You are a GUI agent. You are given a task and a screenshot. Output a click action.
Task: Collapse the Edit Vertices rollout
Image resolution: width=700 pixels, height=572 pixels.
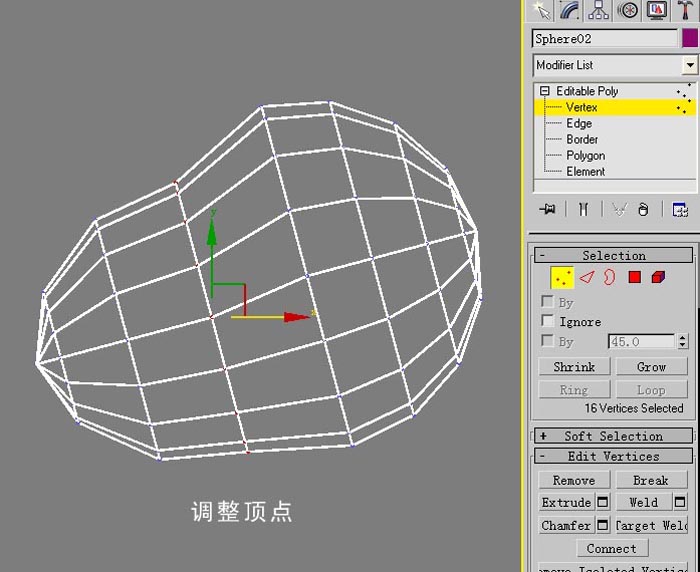tap(613, 456)
